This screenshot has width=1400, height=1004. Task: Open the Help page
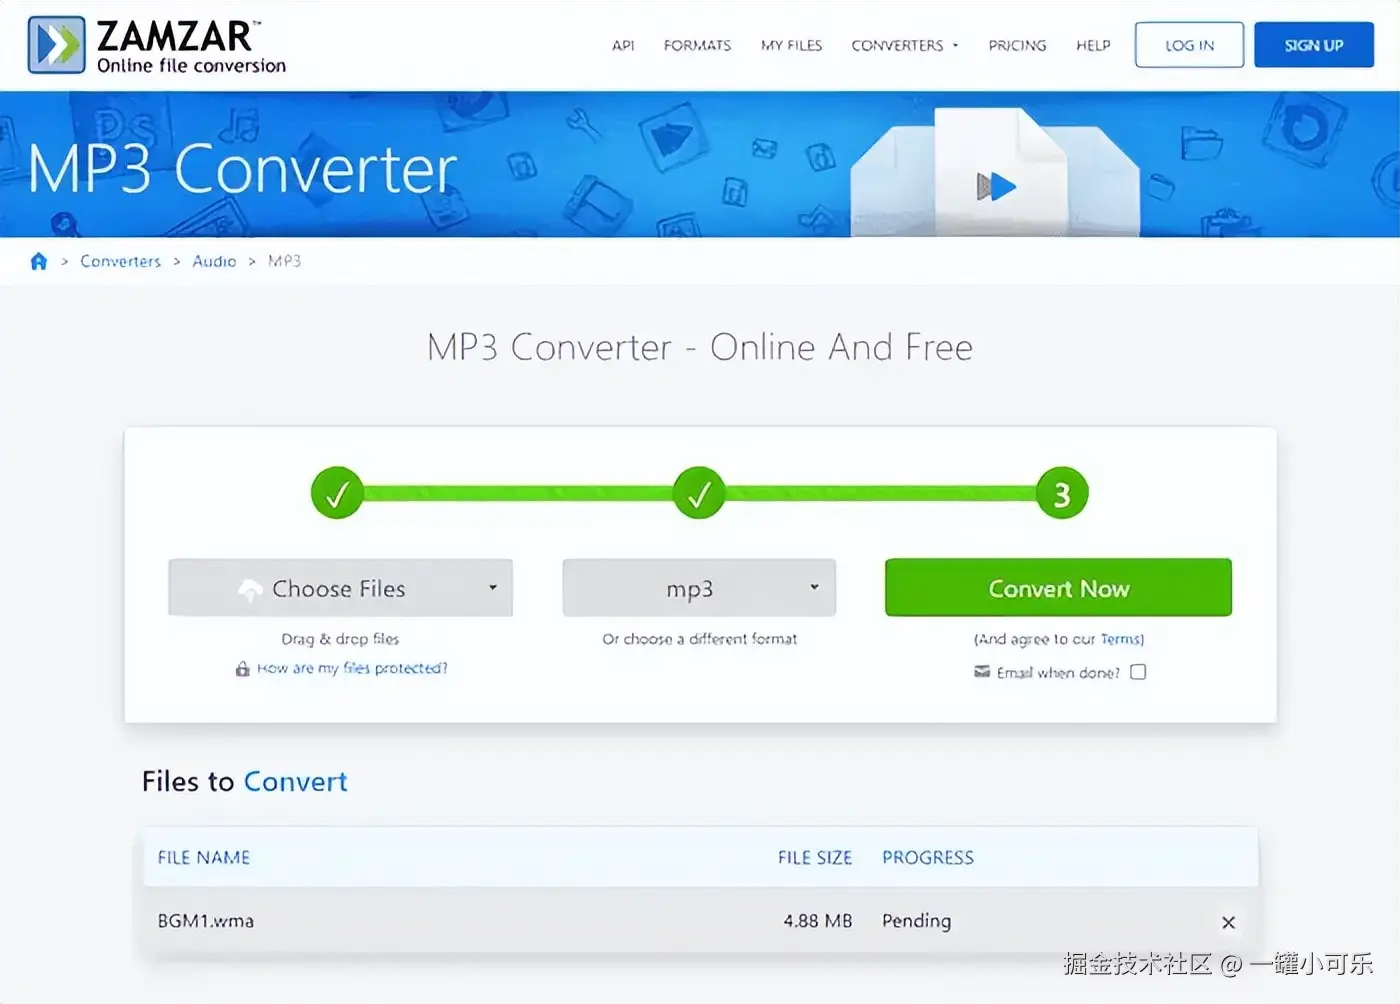click(x=1093, y=45)
